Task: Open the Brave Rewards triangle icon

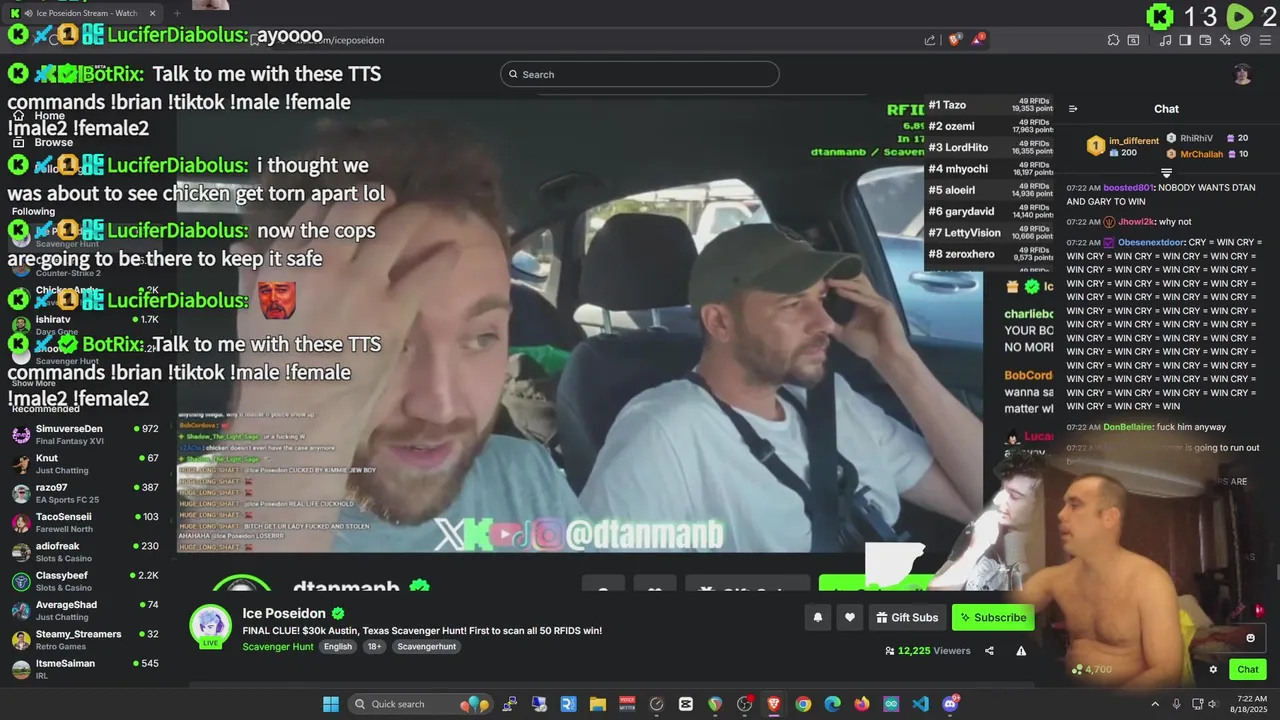Action: (x=978, y=40)
